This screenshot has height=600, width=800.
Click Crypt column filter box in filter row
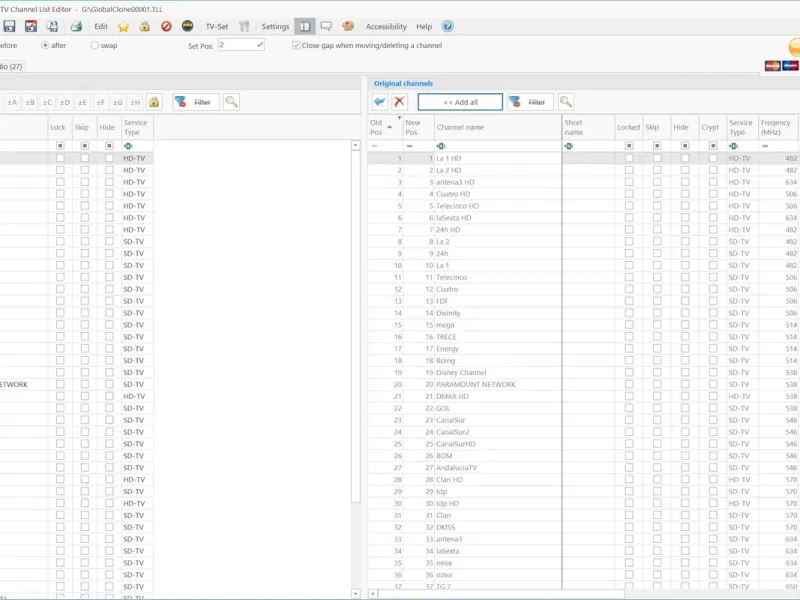pyautogui.click(x=713, y=146)
